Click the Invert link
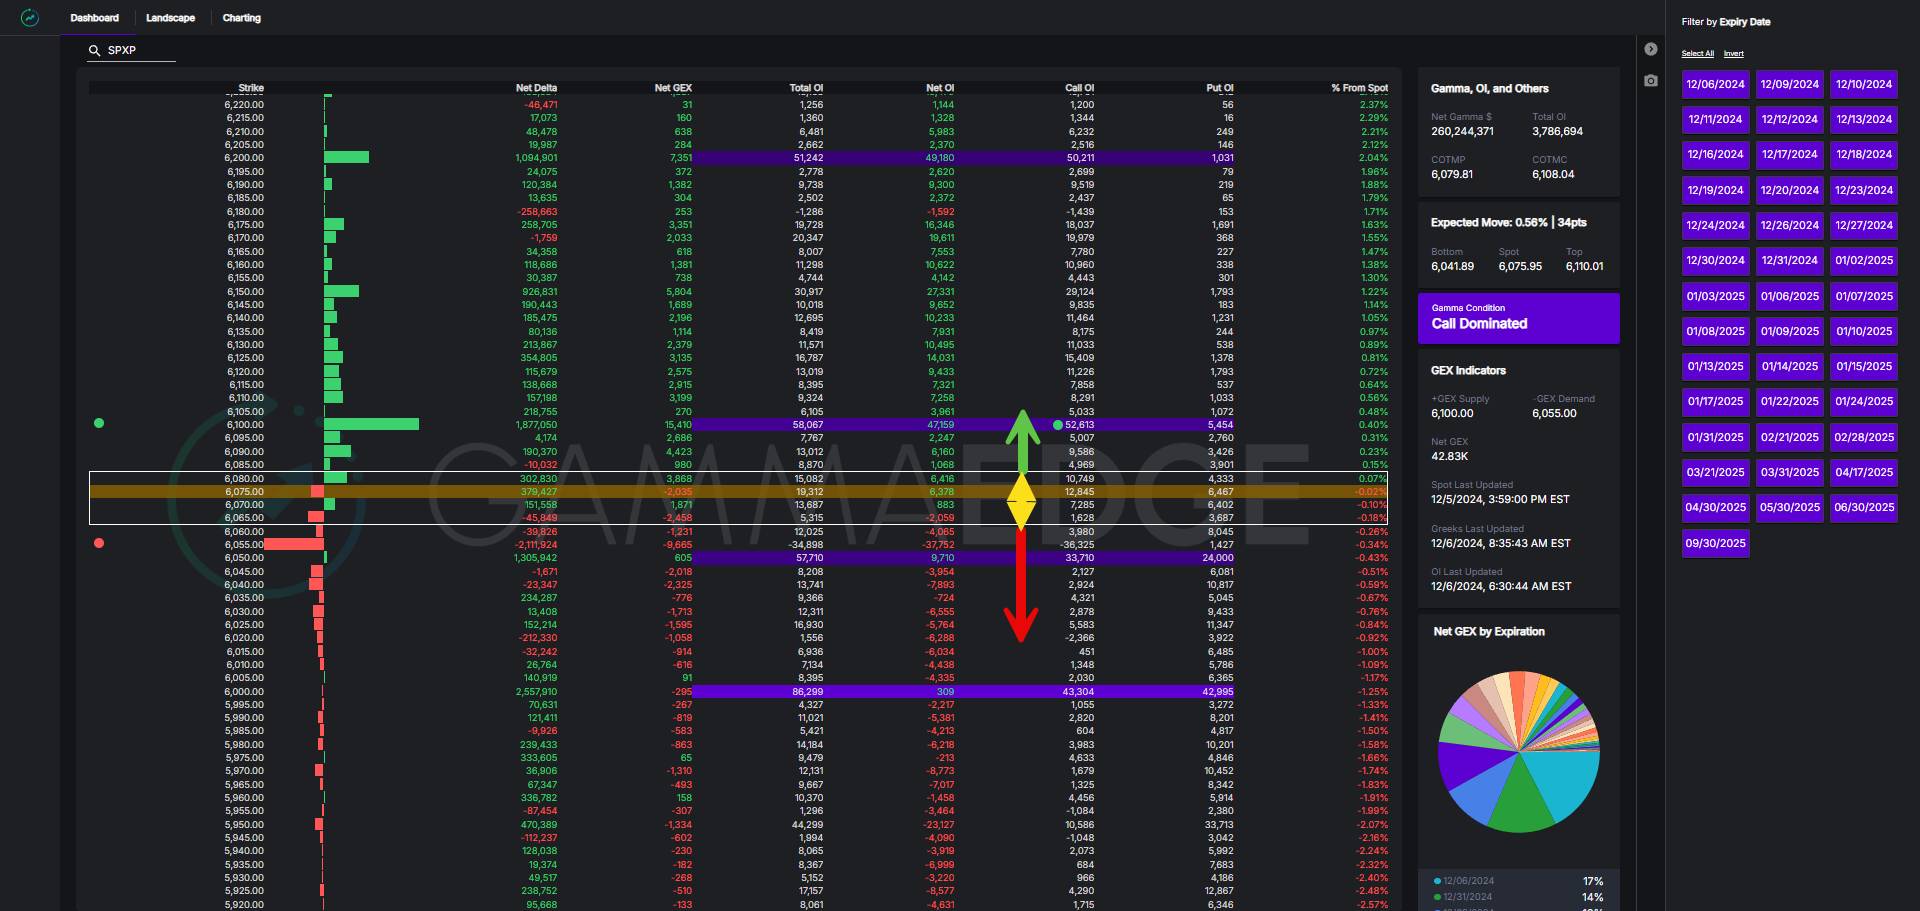The image size is (1920, 911). click(x=1733, y=54)
